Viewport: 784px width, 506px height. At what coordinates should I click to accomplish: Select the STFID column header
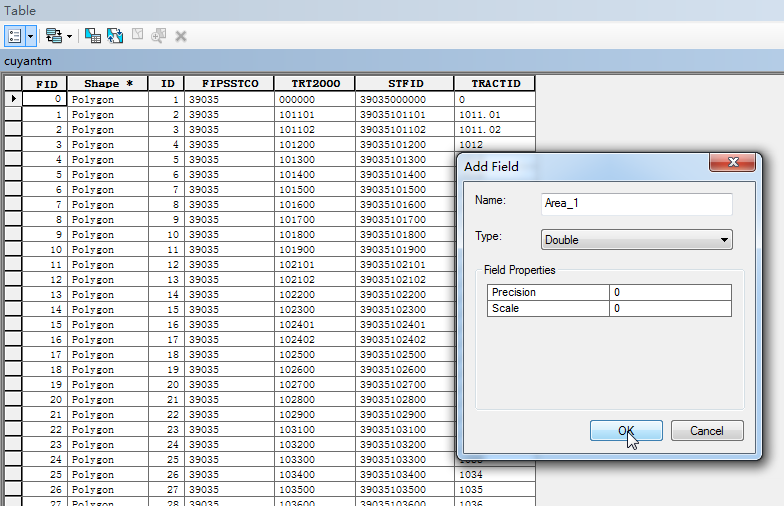click(404, 84)
